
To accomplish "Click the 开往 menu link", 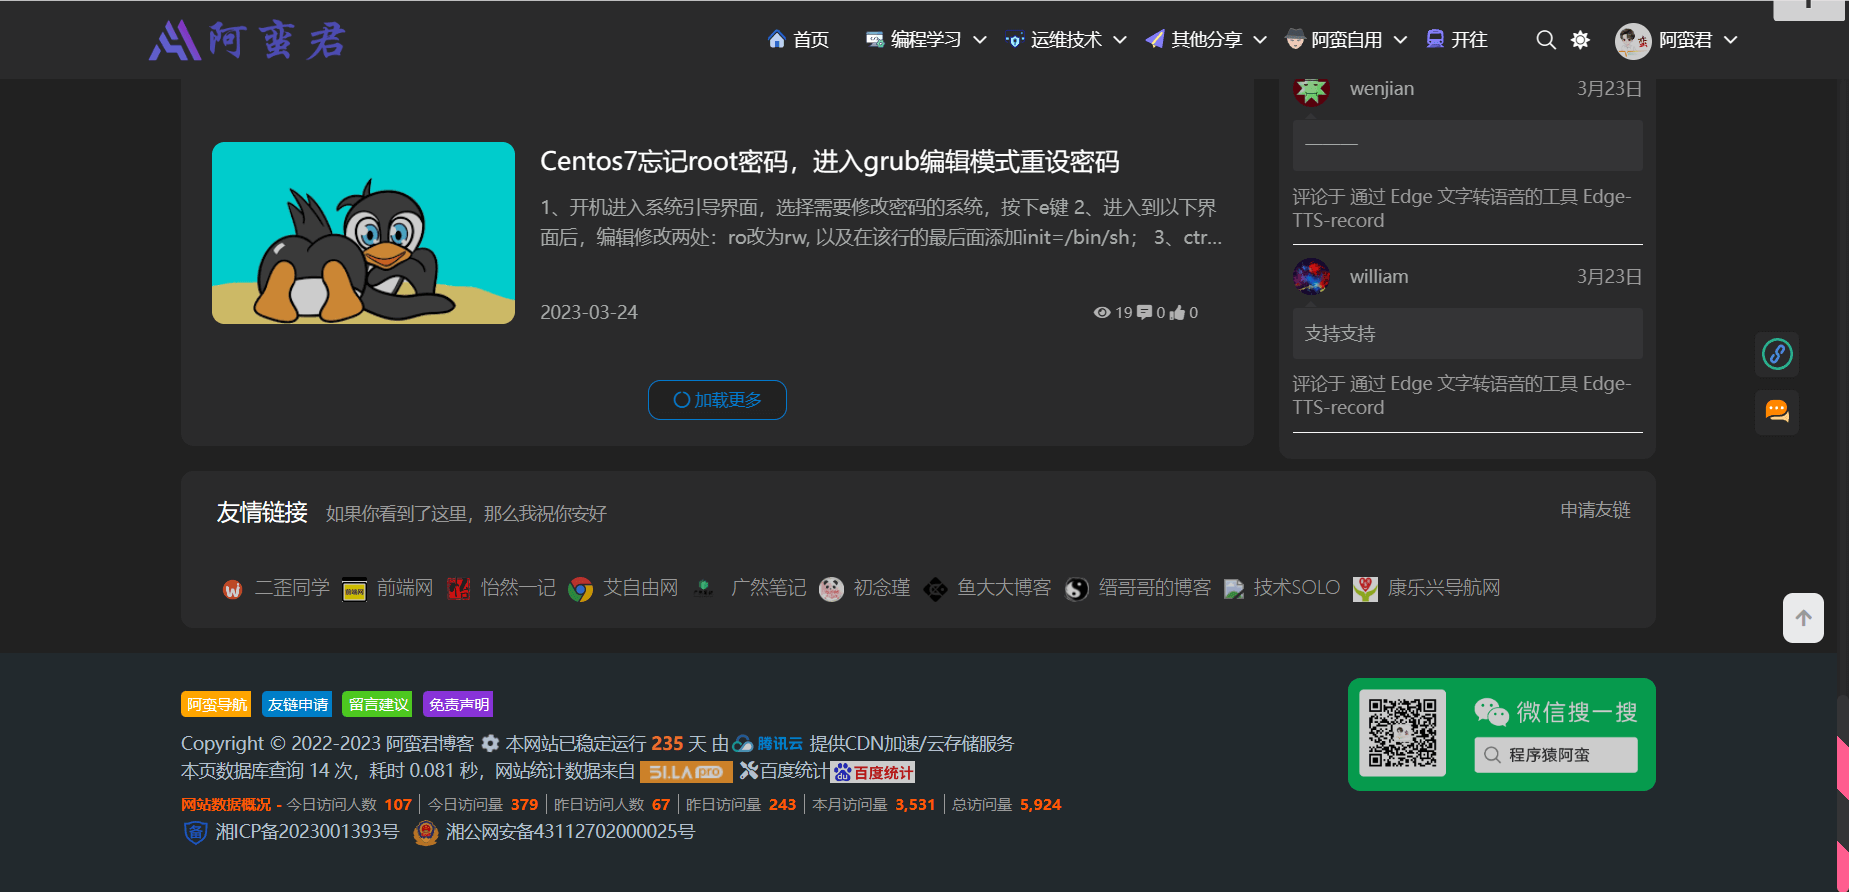I will (1457, 40).
